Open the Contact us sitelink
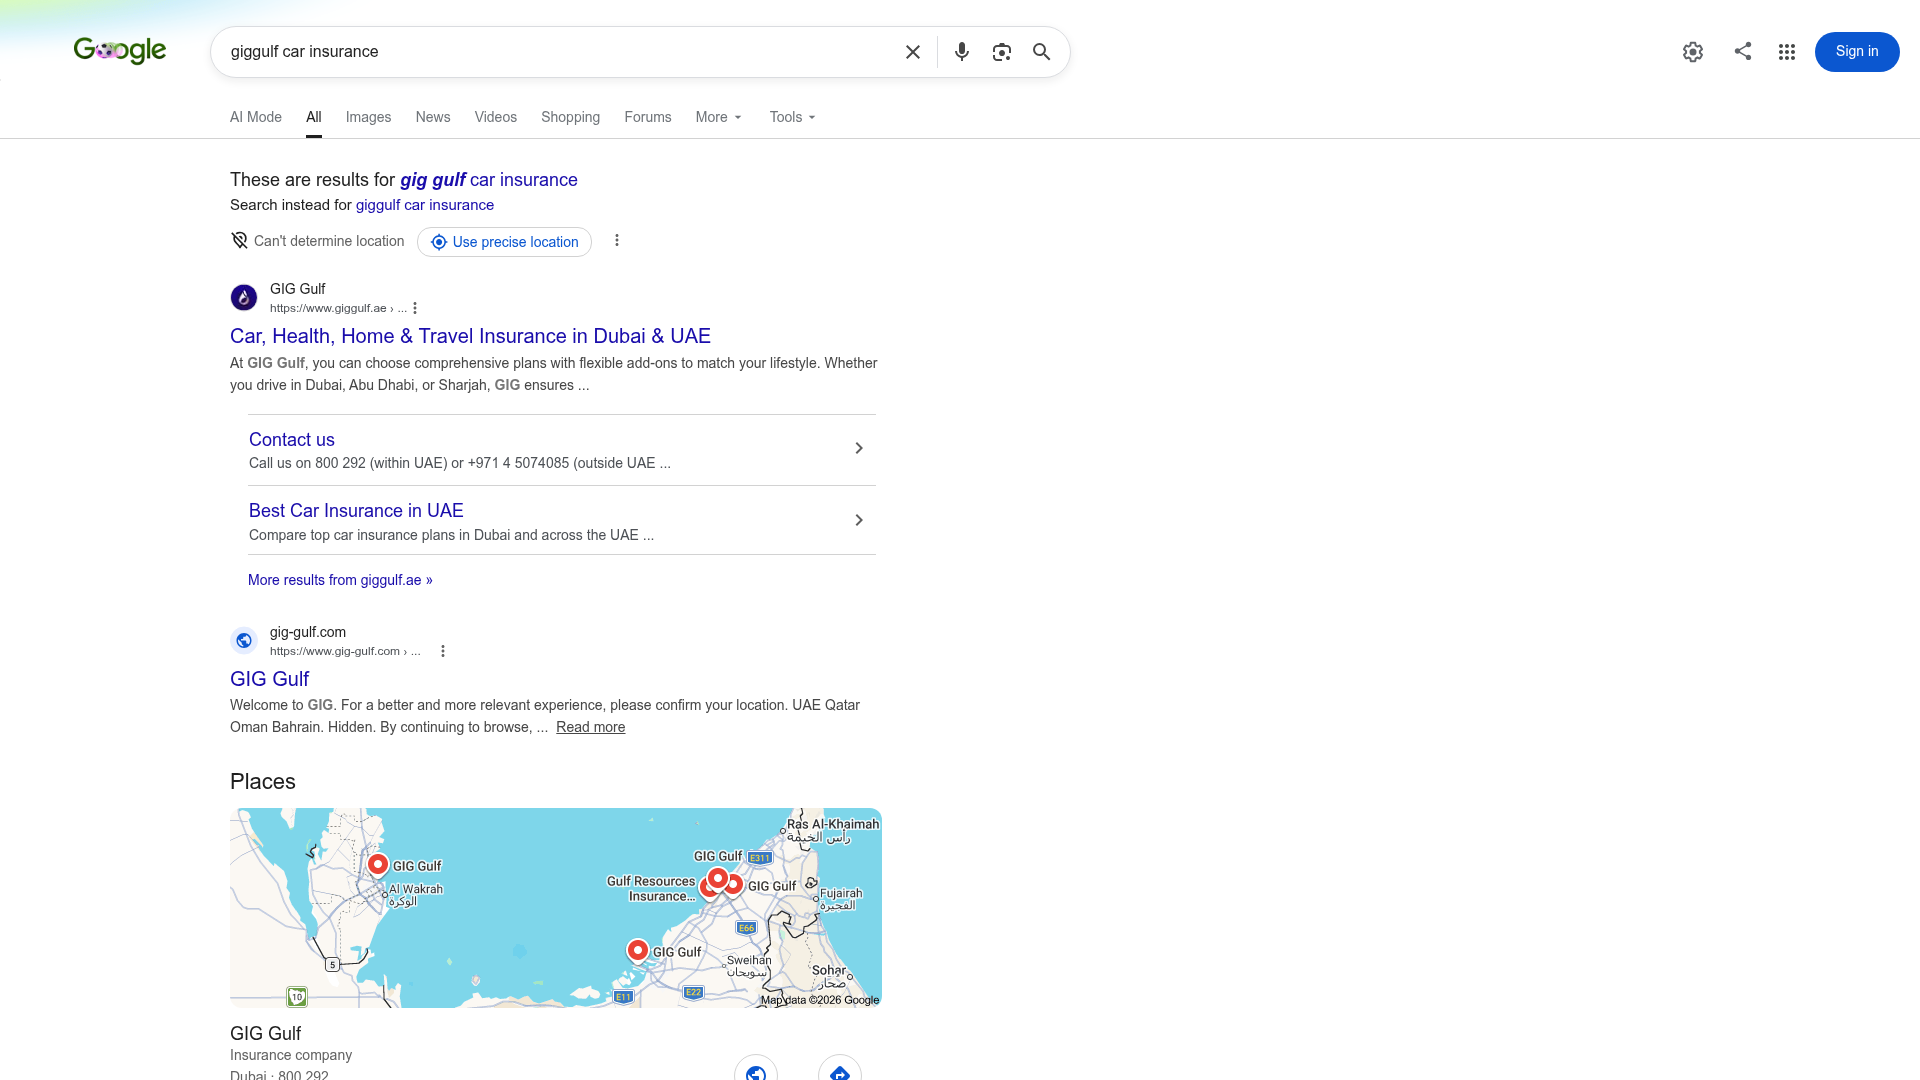This screenshot has width=1920, height=1080. tap(292, 440)
